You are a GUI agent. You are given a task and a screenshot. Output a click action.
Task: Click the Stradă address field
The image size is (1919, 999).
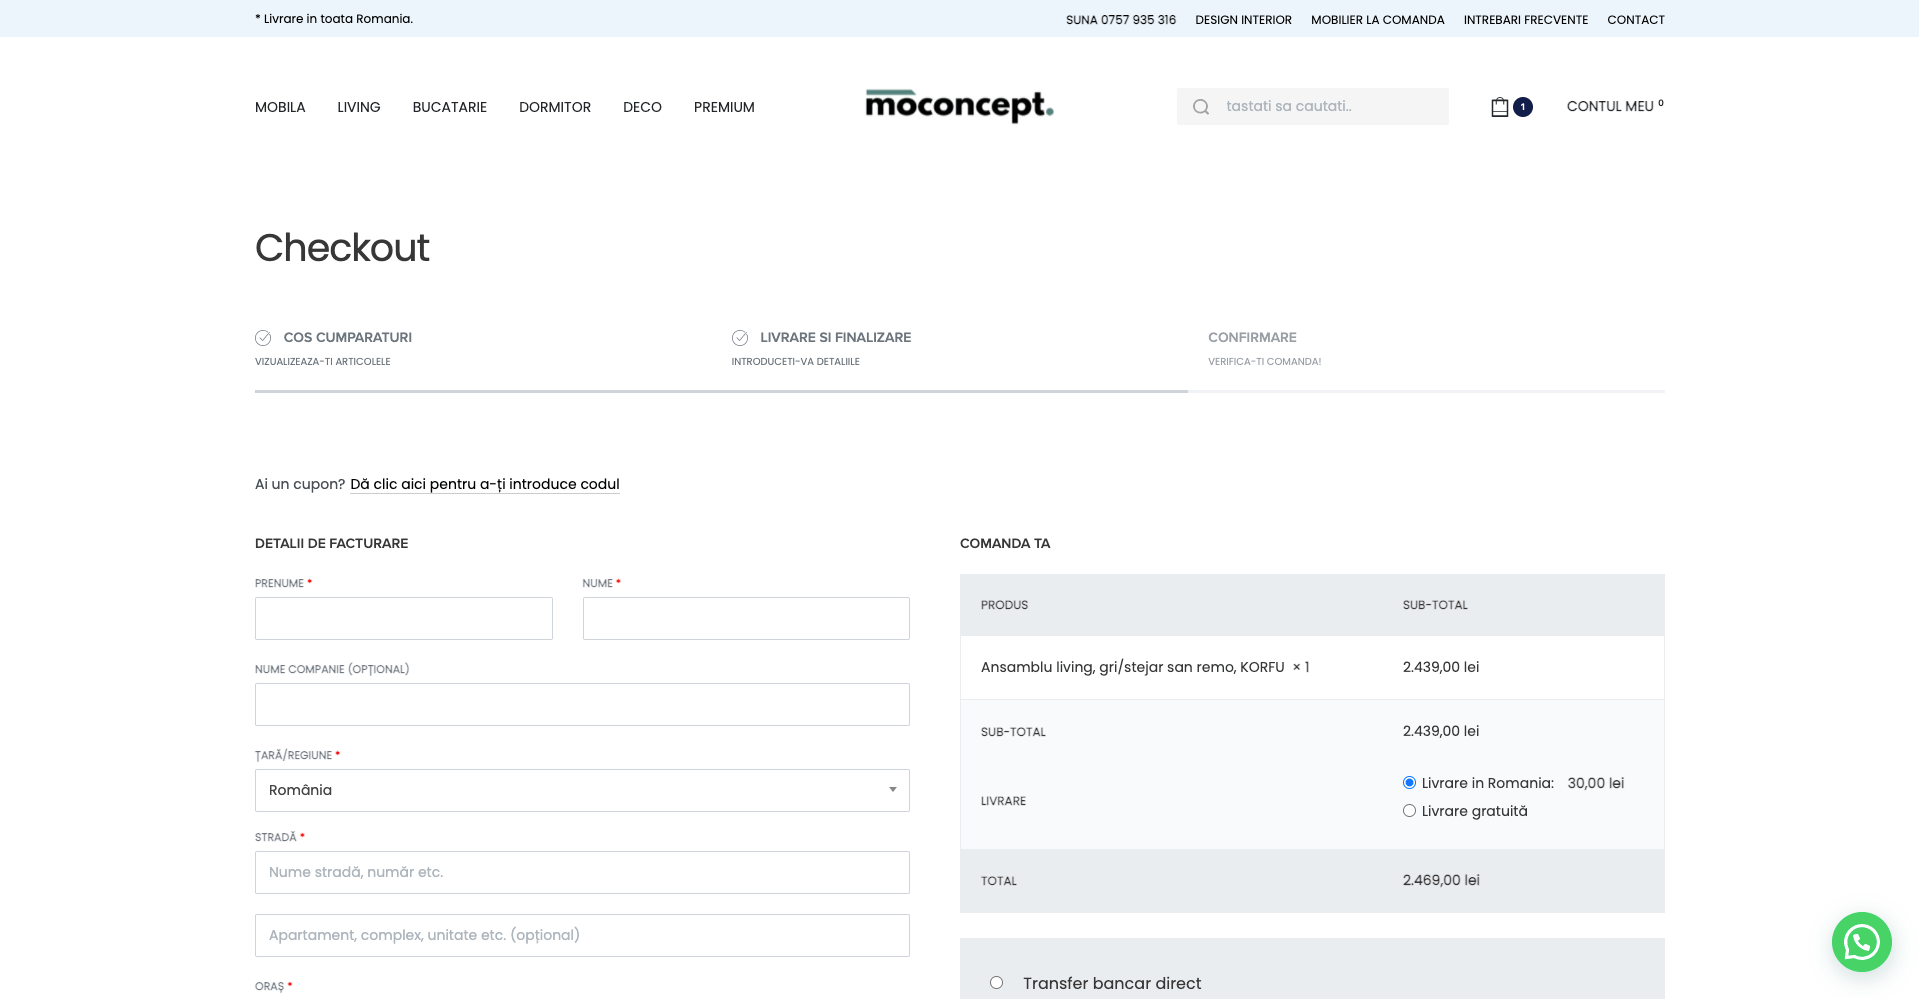pyautogui.click(x=582, y=872)
